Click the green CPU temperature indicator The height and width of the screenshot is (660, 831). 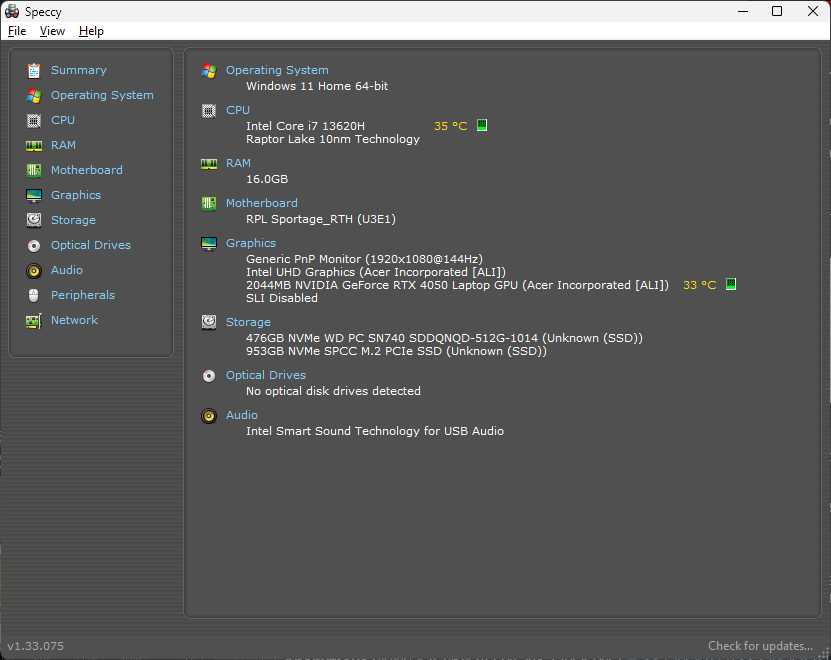(x=482, y=125)
